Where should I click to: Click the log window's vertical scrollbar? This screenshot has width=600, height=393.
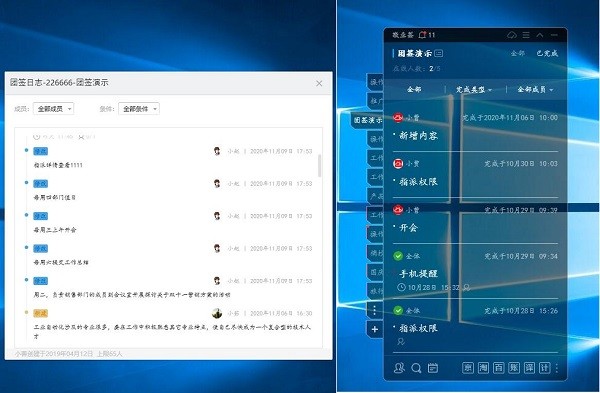(320, 166)
